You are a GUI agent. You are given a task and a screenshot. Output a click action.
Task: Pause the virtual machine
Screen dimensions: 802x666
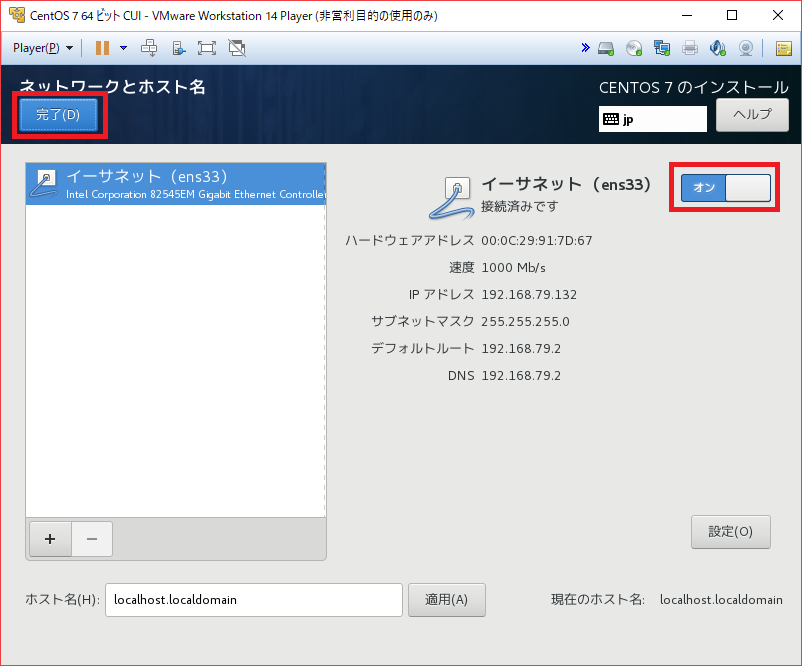102,48
